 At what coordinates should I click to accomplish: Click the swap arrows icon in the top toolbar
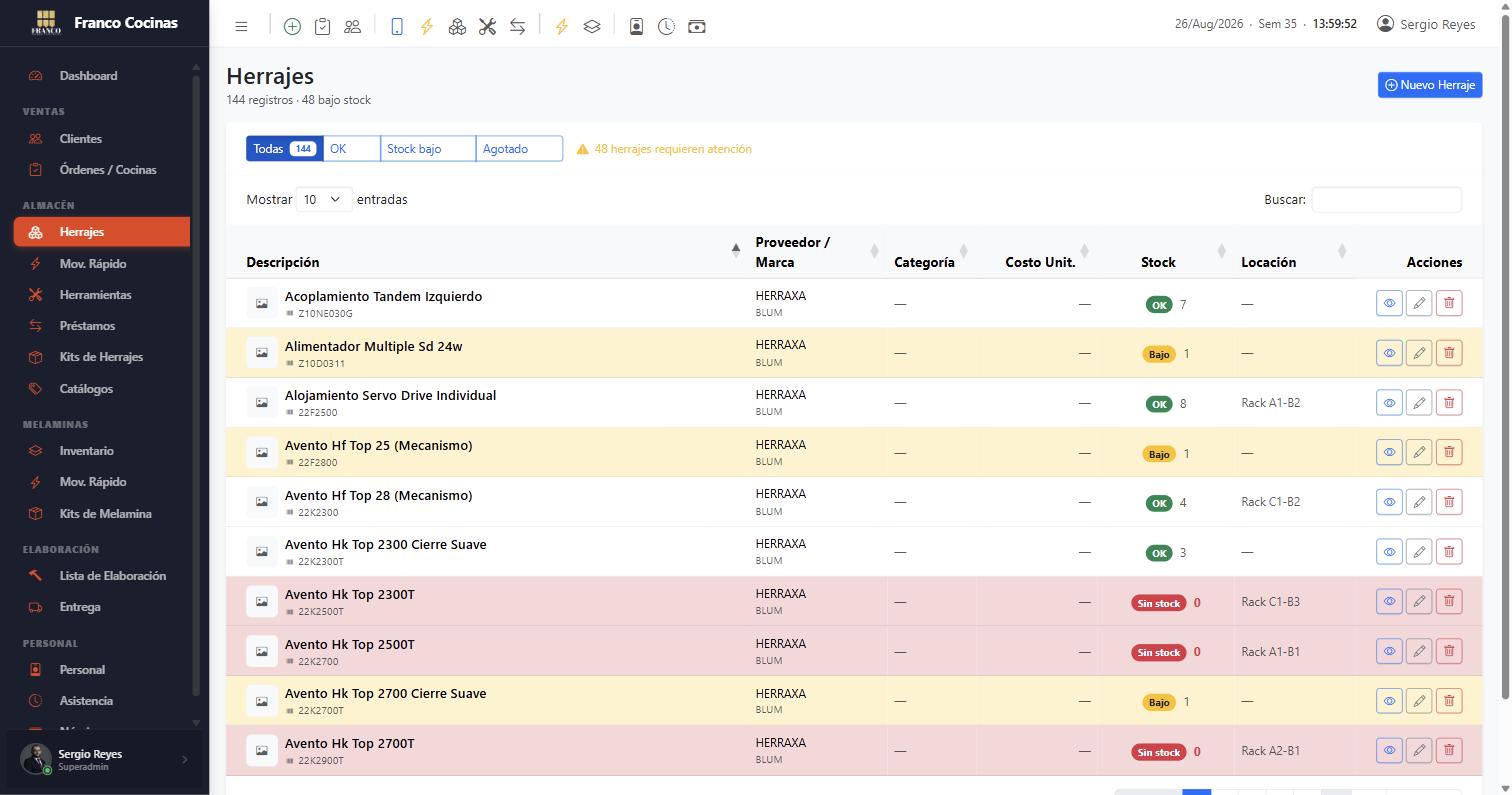517,27
